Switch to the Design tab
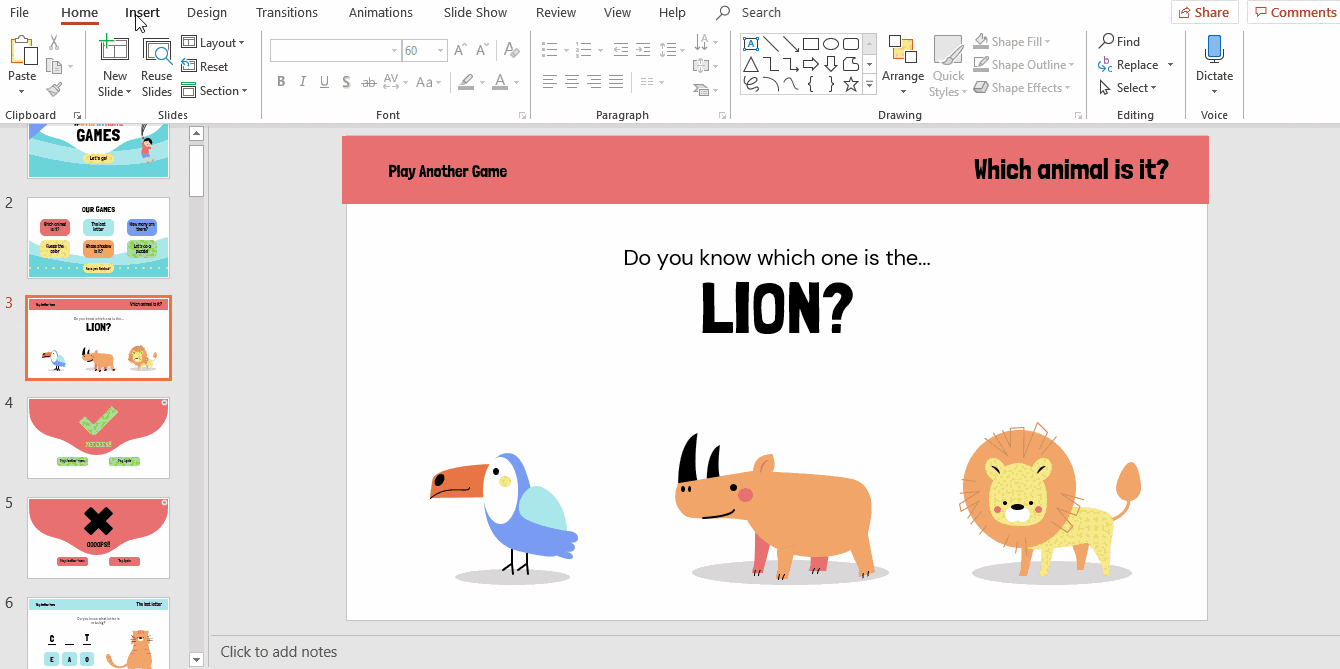The image size is (1340, 669). click(x=207, y=13)
